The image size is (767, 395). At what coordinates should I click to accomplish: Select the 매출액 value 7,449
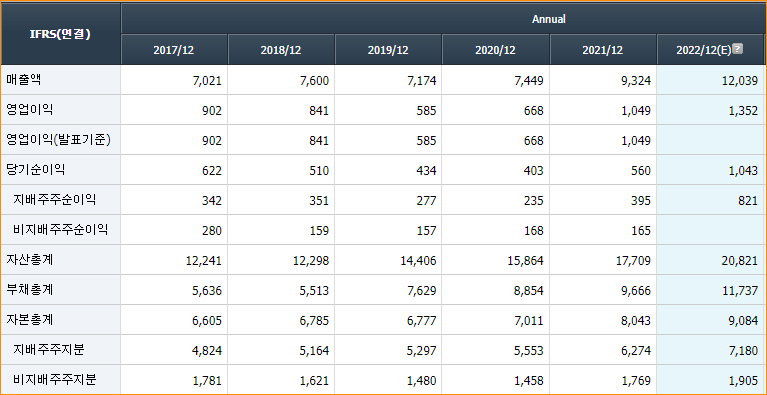(x=529, y=81)
